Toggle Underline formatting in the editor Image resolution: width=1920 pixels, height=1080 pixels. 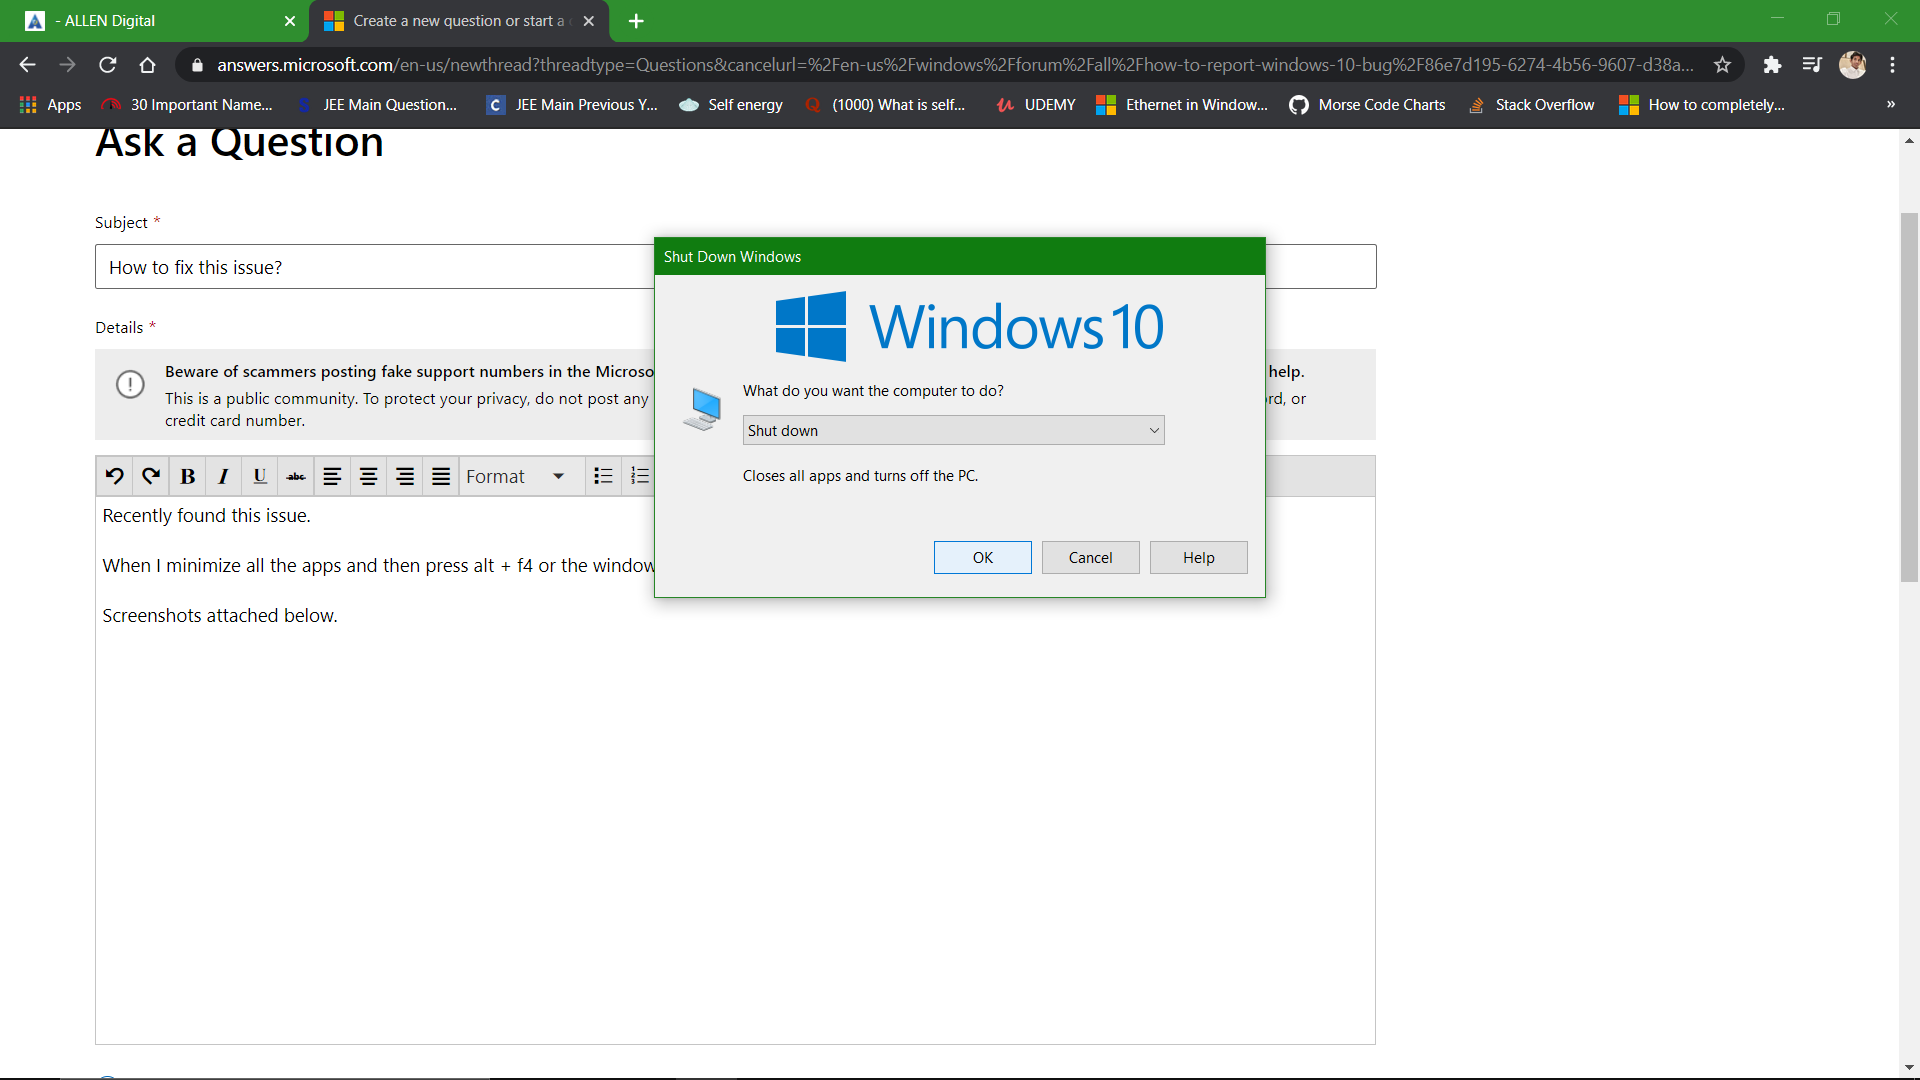pyautogui.click(x=260, y=476)
